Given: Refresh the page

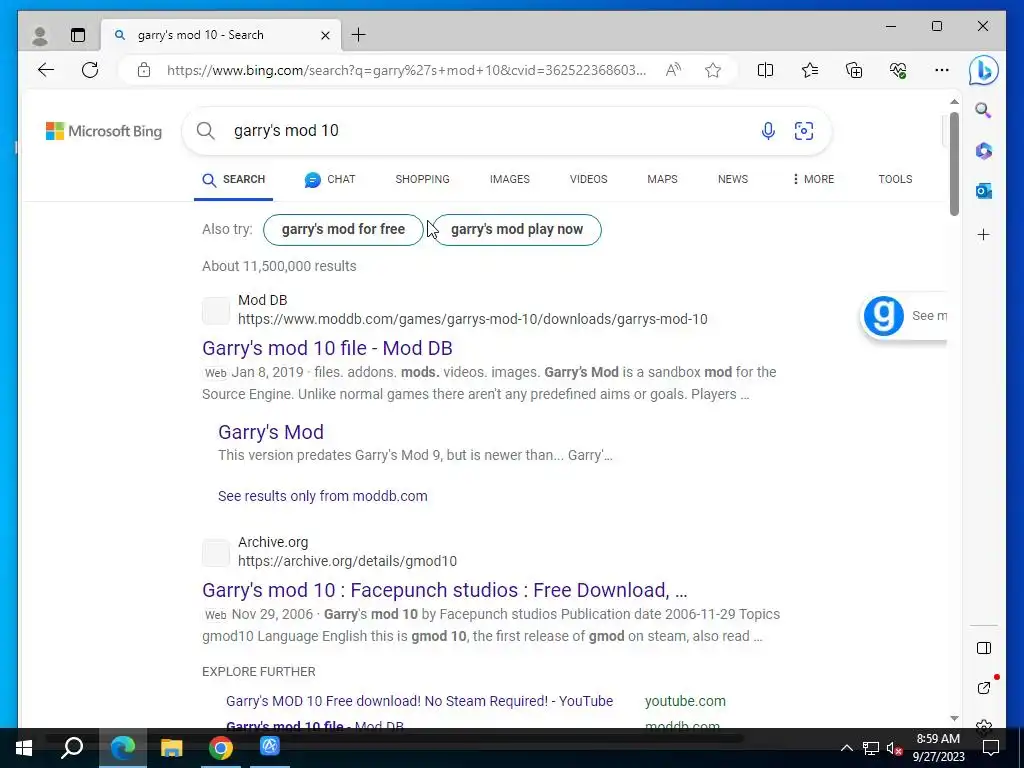Looking at the screenshot, I should click(x=90, y=70).
